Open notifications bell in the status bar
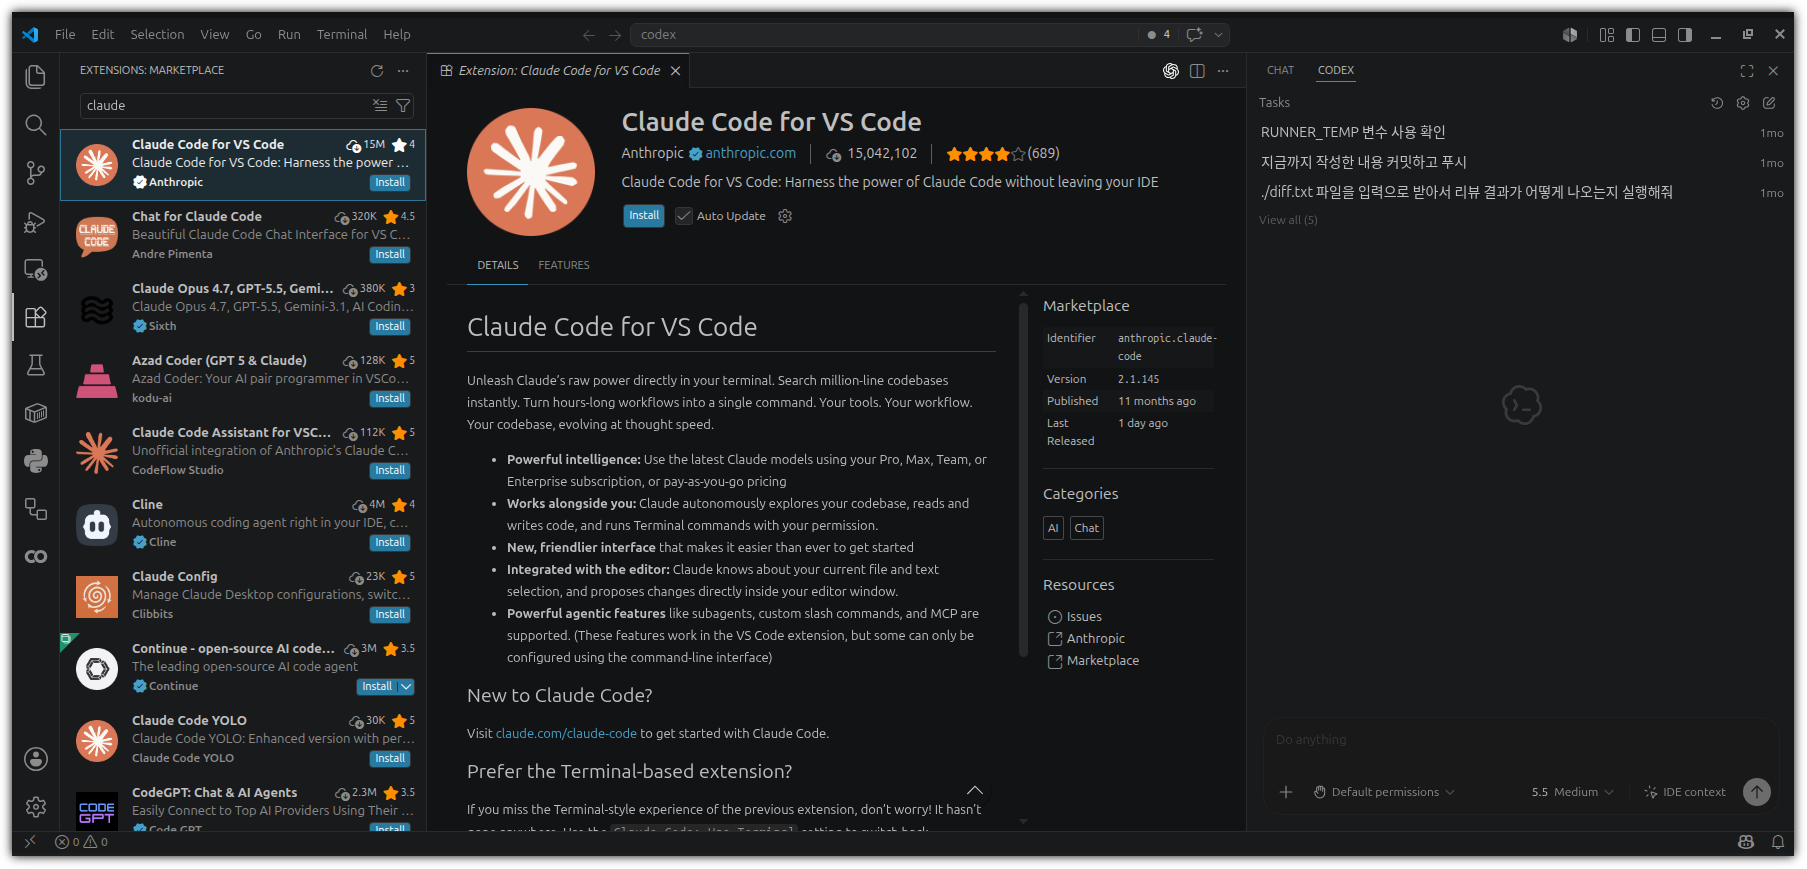The height and width of the screenshot is (869, 1807). pyautogui.click(x=1777, y=842)
